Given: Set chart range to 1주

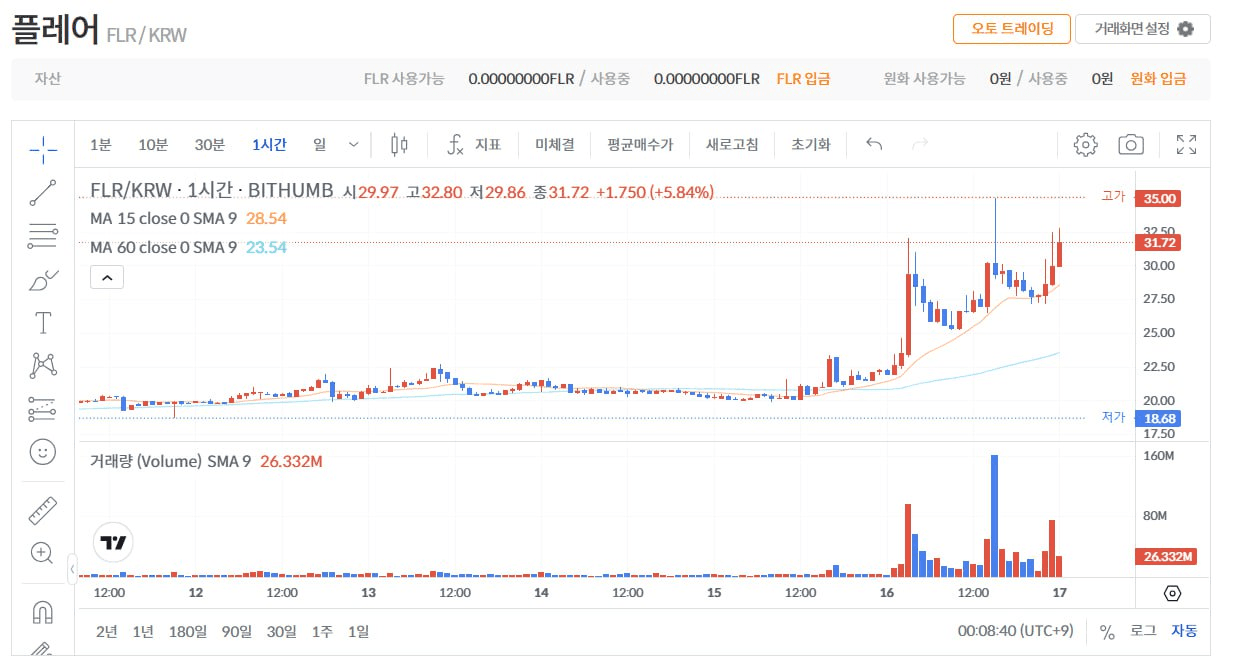Looking at the screenshot, I should [x=322, y=631].
